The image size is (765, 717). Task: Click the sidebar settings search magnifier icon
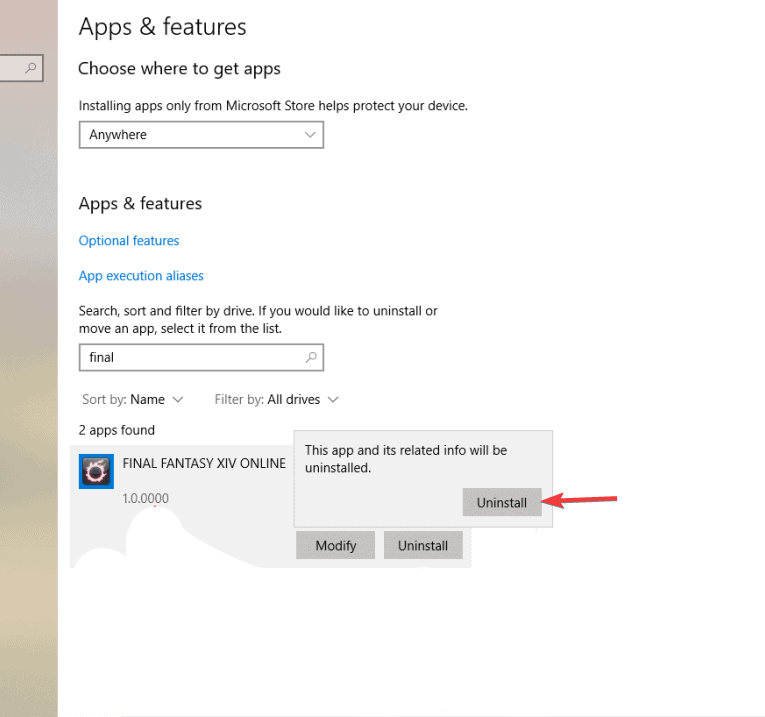pos(31,67)
